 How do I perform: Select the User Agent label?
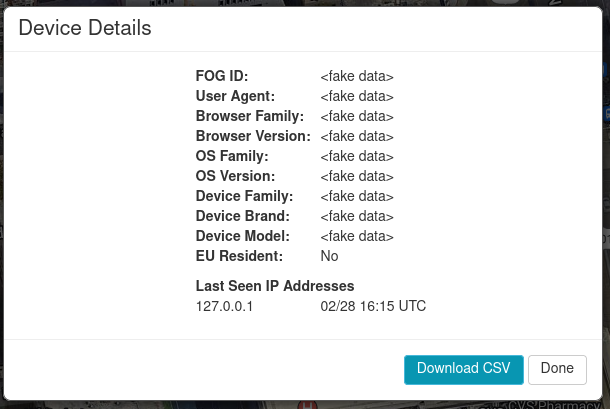pyautogui.click(x=235, y=96)
